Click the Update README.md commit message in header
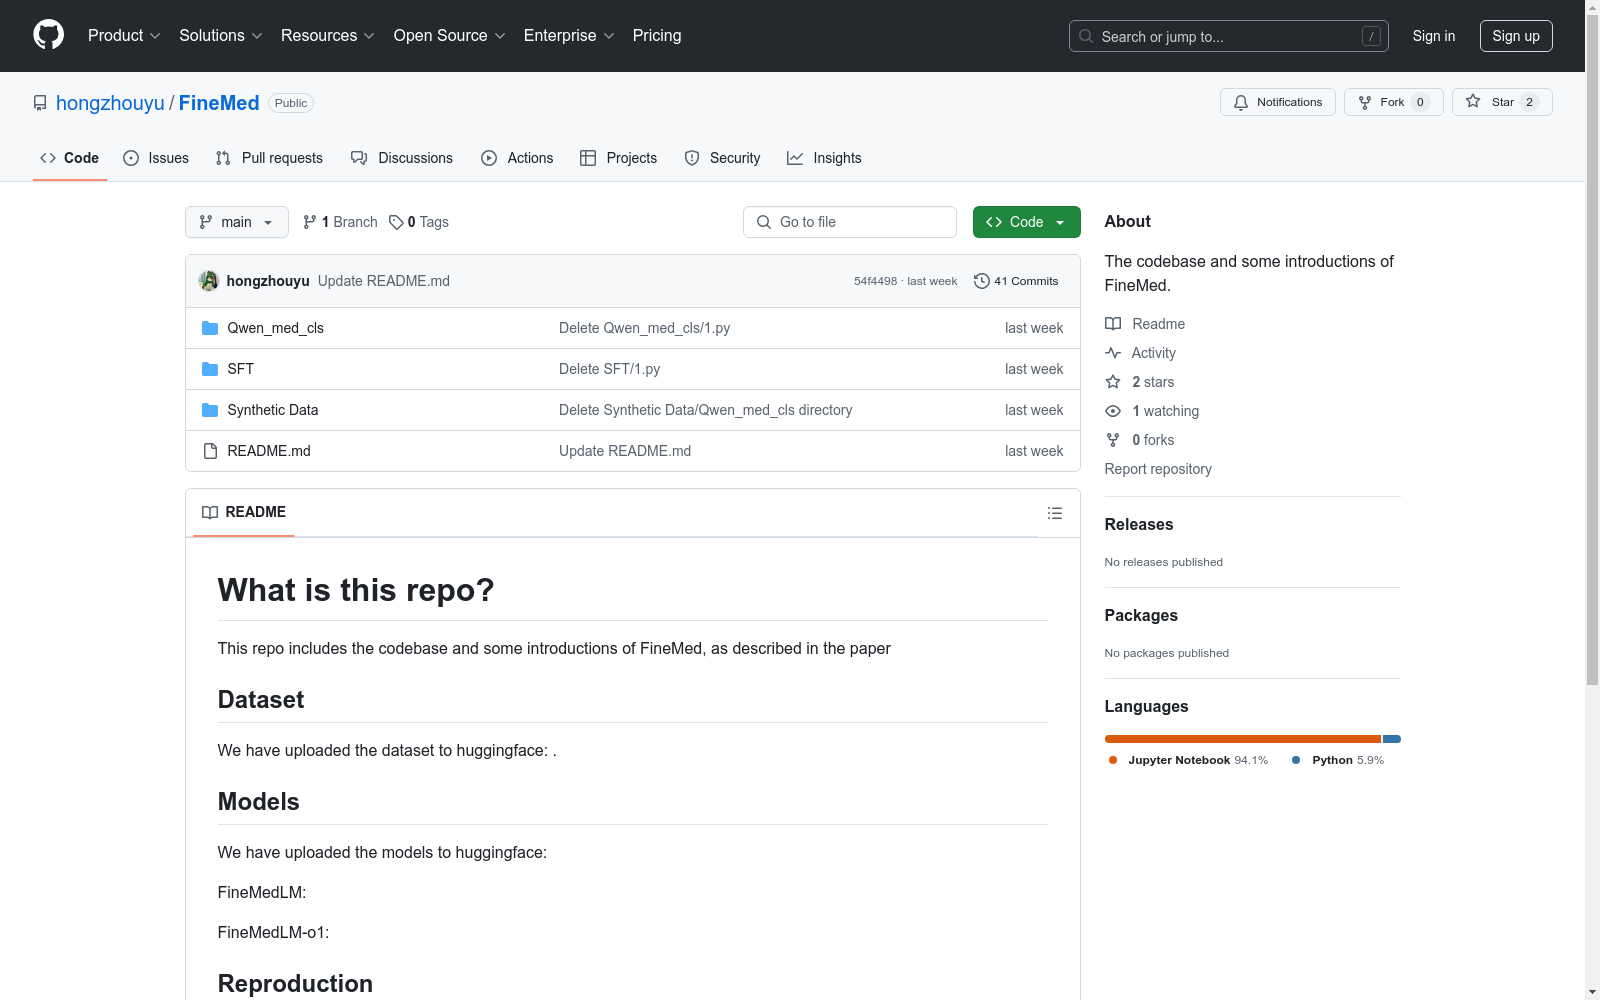This screenshot has width=1600, height=1000. click(384, 281)
